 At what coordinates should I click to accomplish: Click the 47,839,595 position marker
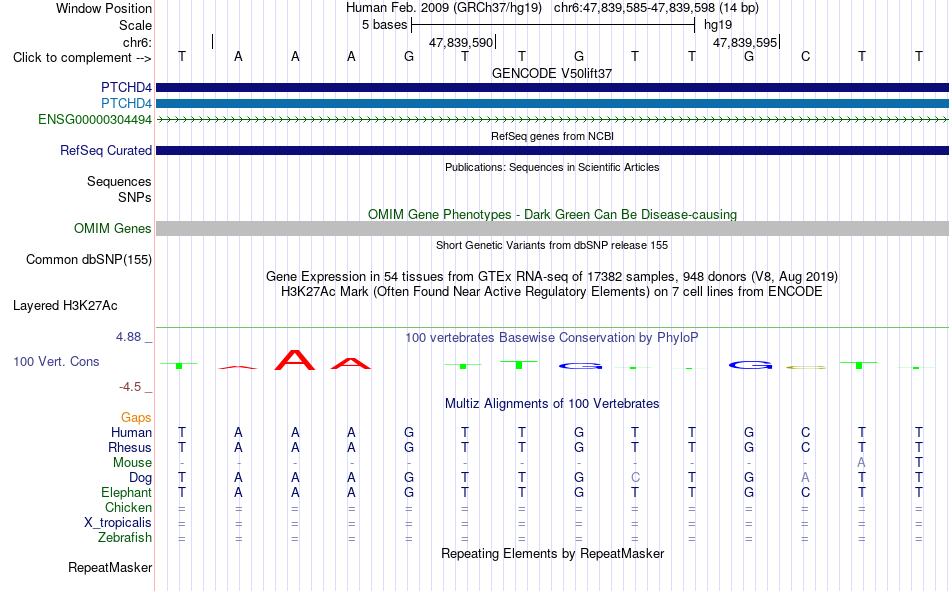pos(745,42)
